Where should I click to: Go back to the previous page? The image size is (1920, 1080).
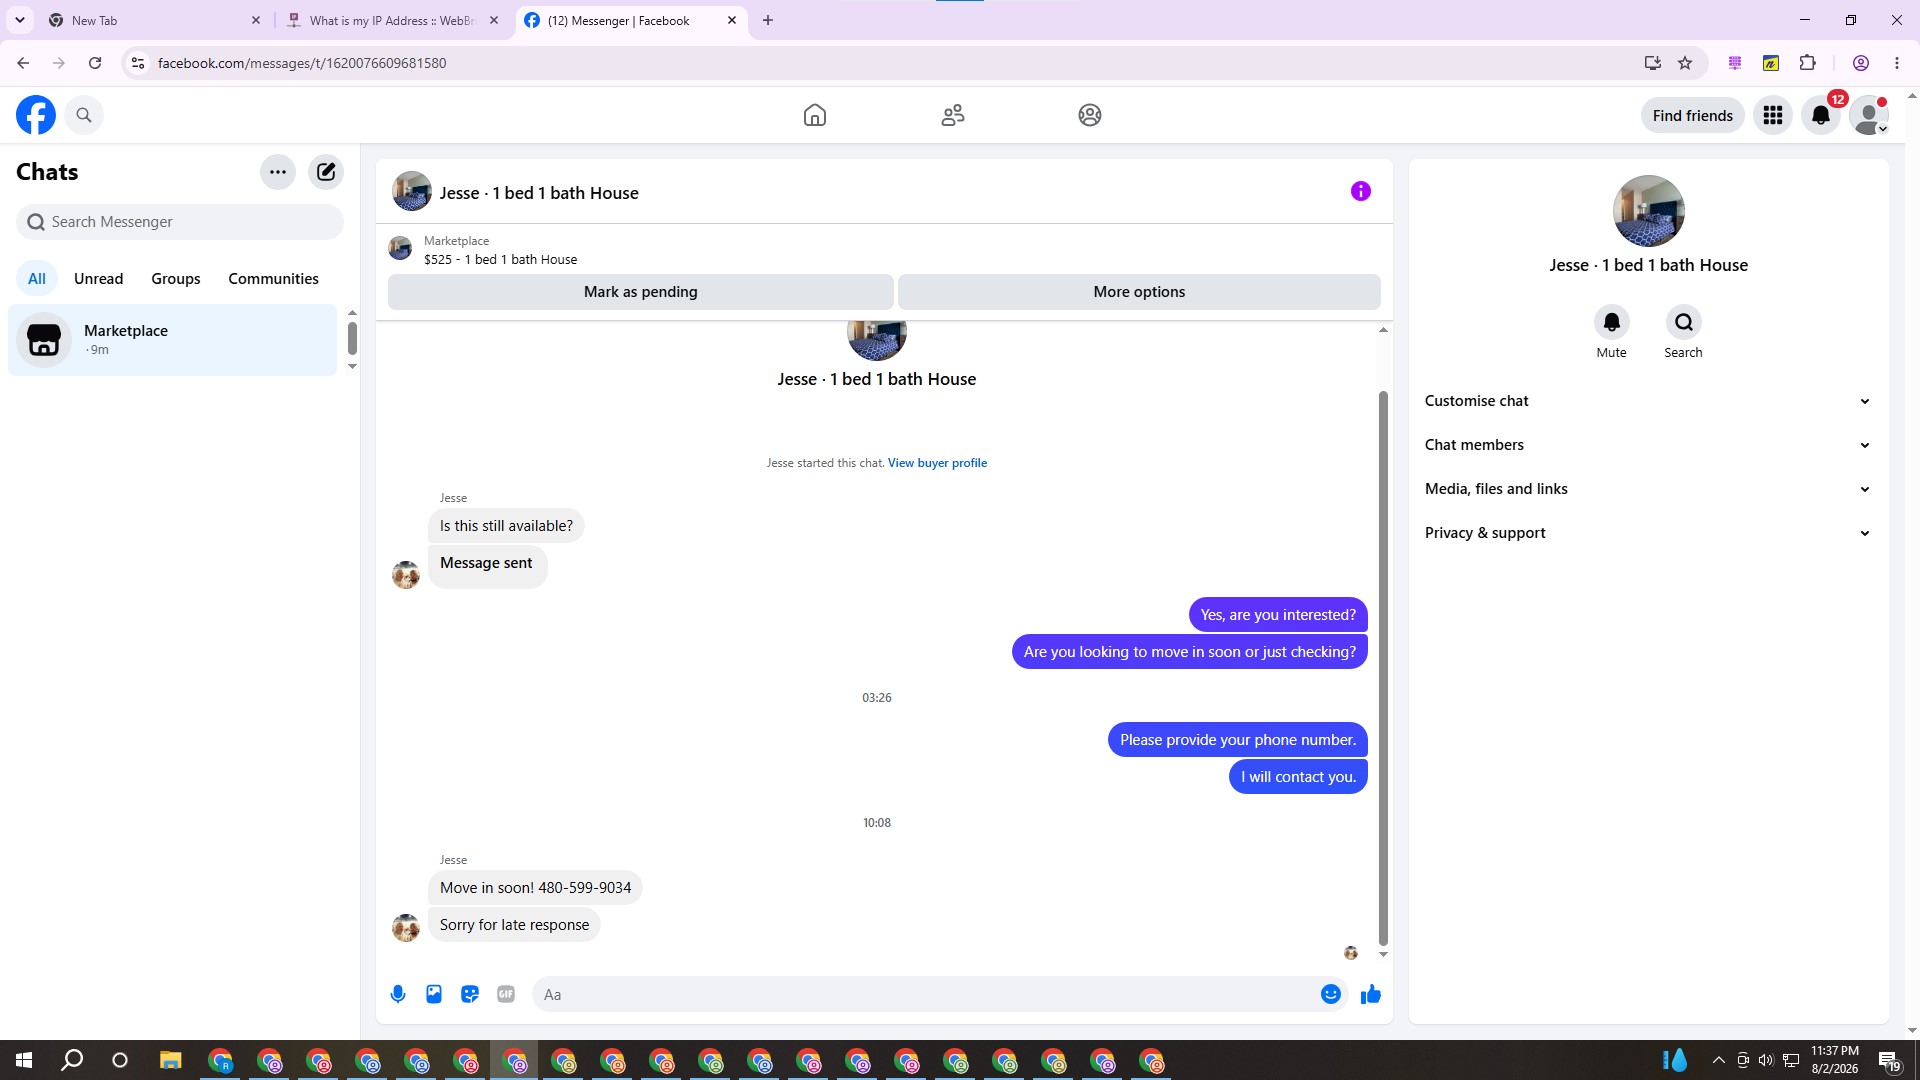coord(23,63)
